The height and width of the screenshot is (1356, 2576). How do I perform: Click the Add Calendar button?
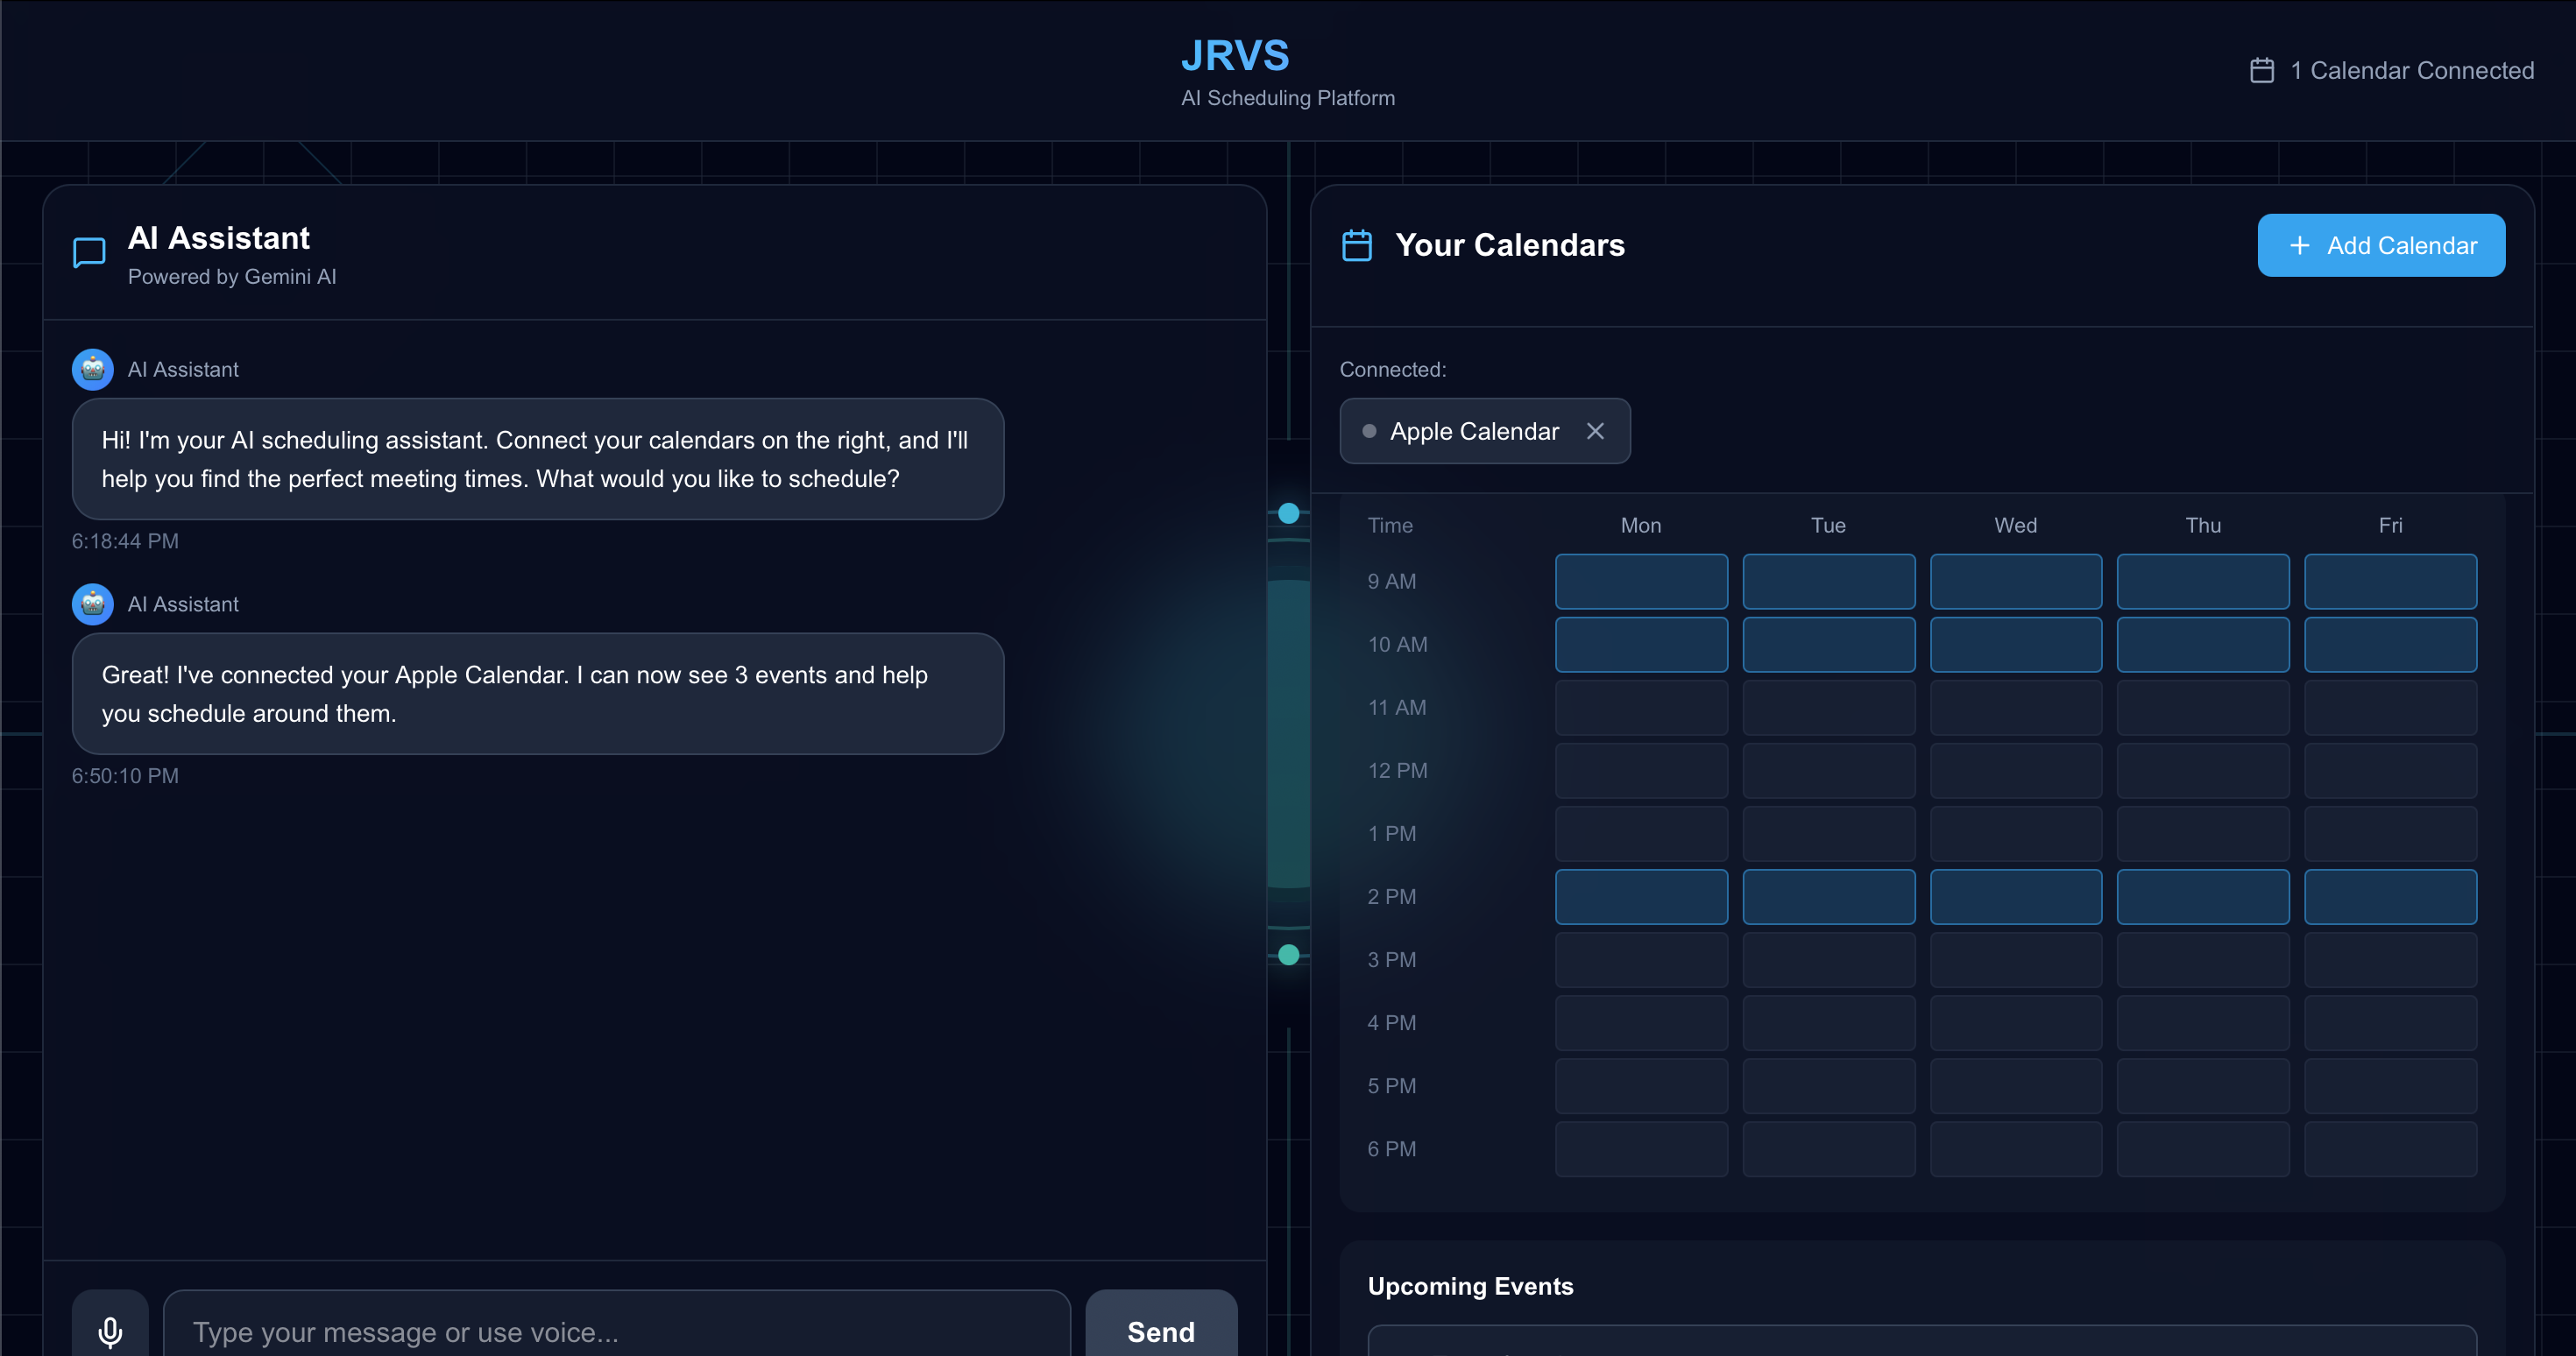[x=2381, y=245]
